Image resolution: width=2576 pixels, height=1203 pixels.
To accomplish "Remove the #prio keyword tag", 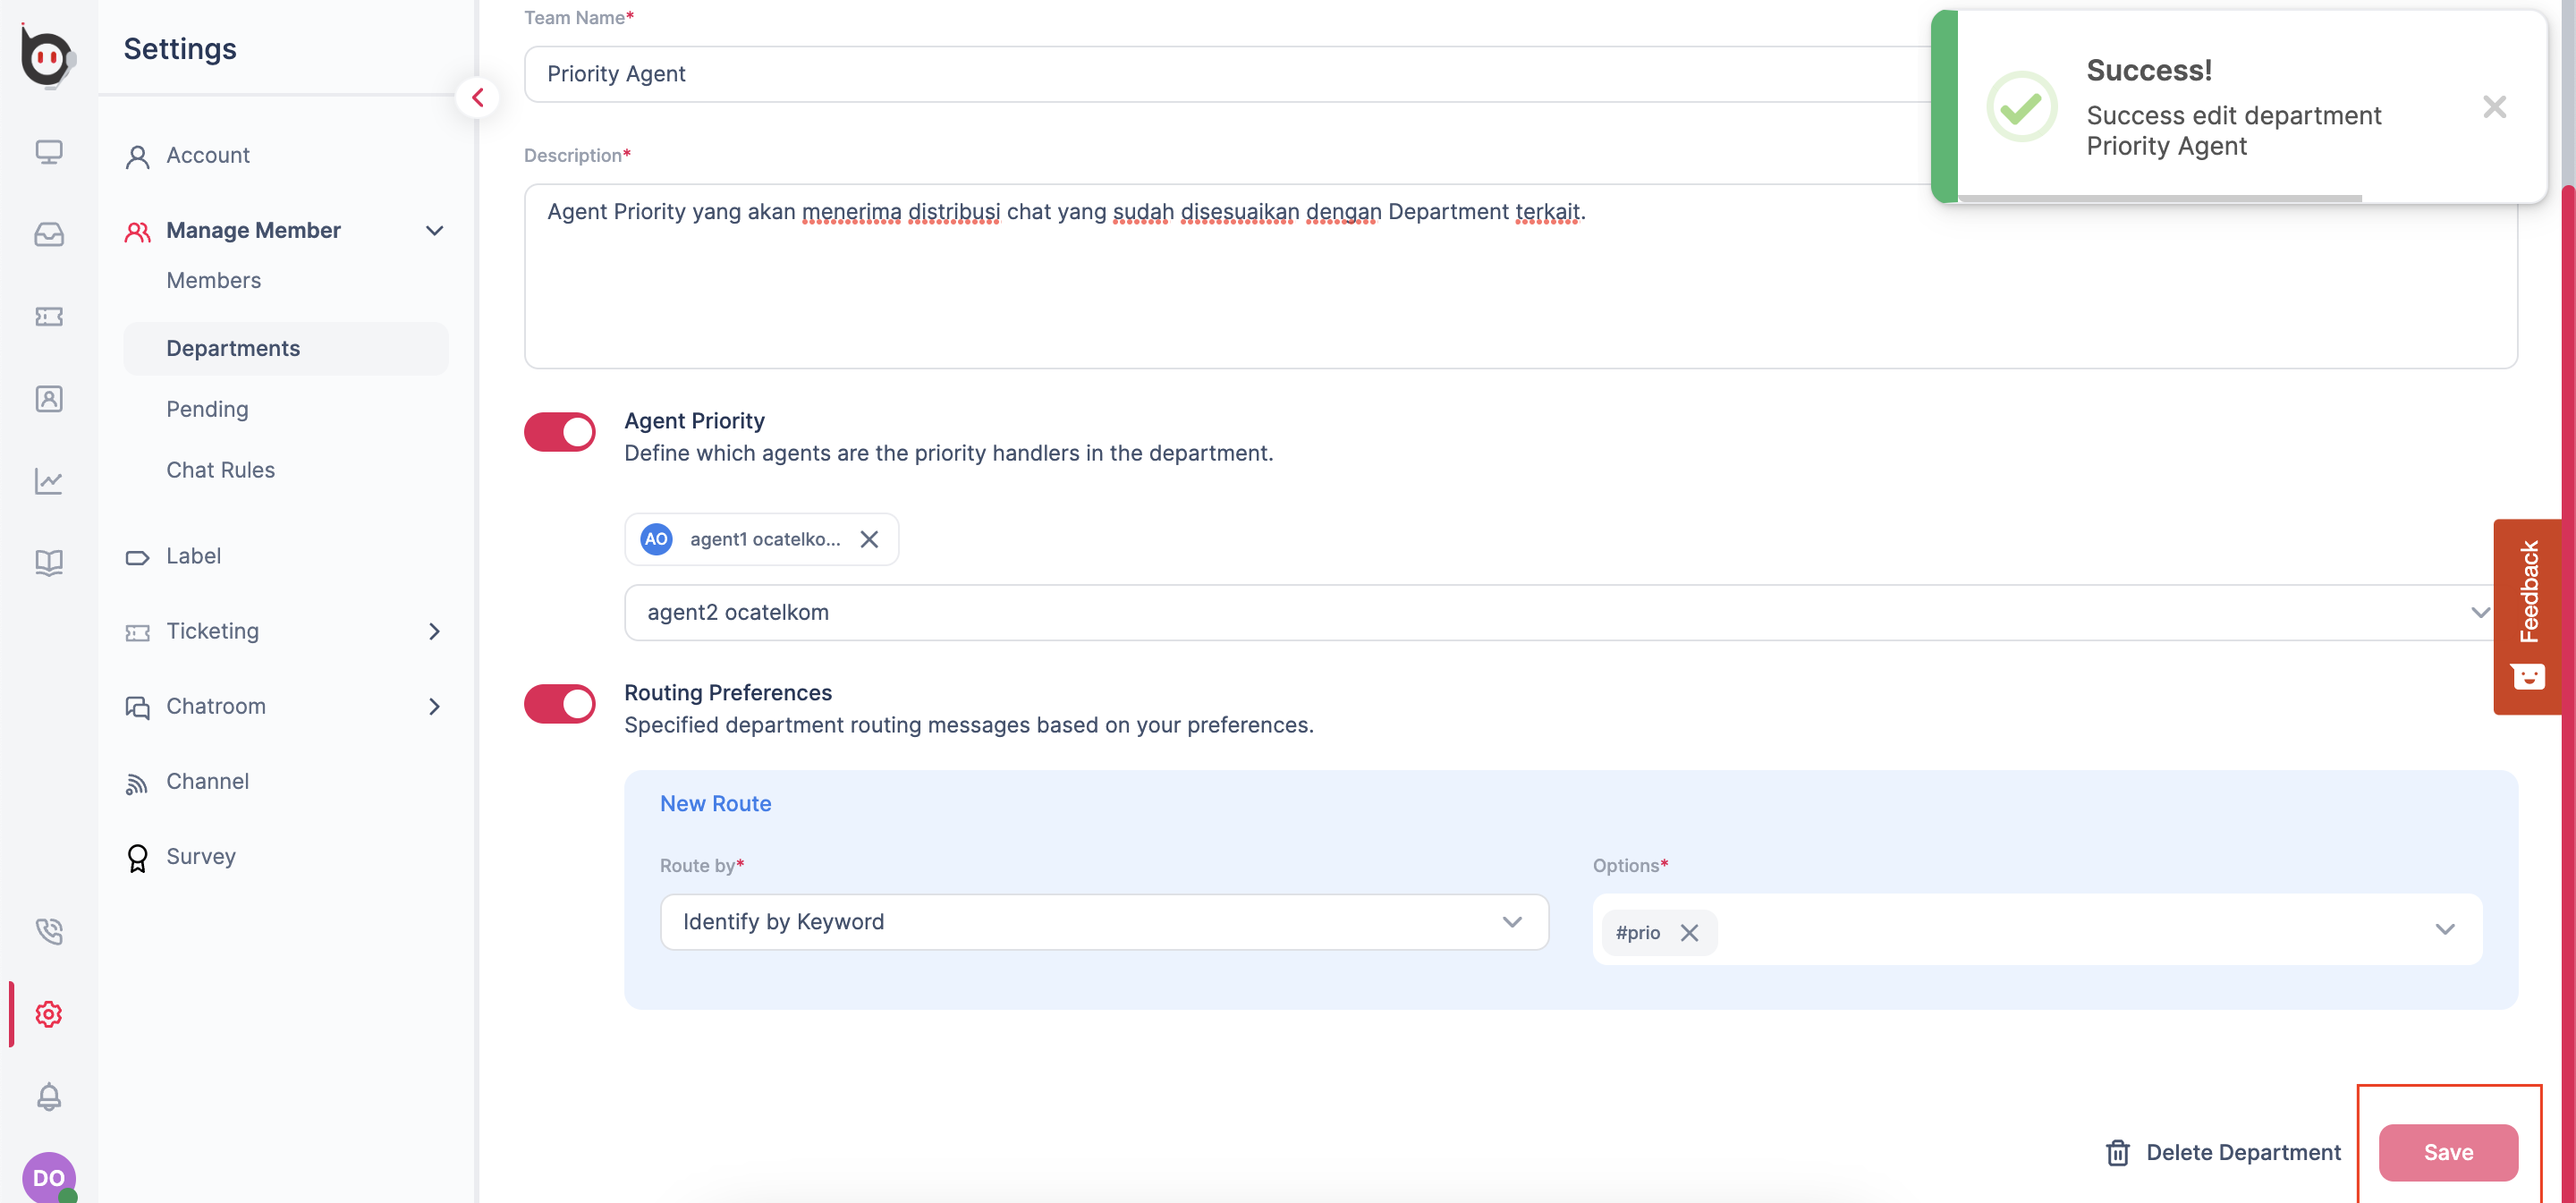I will (x=1690, y=933).
